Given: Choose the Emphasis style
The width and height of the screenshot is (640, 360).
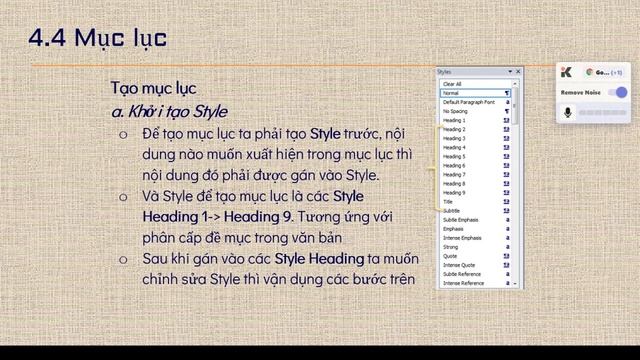Looking at the screenshot, I should click(x=476, y=229).
